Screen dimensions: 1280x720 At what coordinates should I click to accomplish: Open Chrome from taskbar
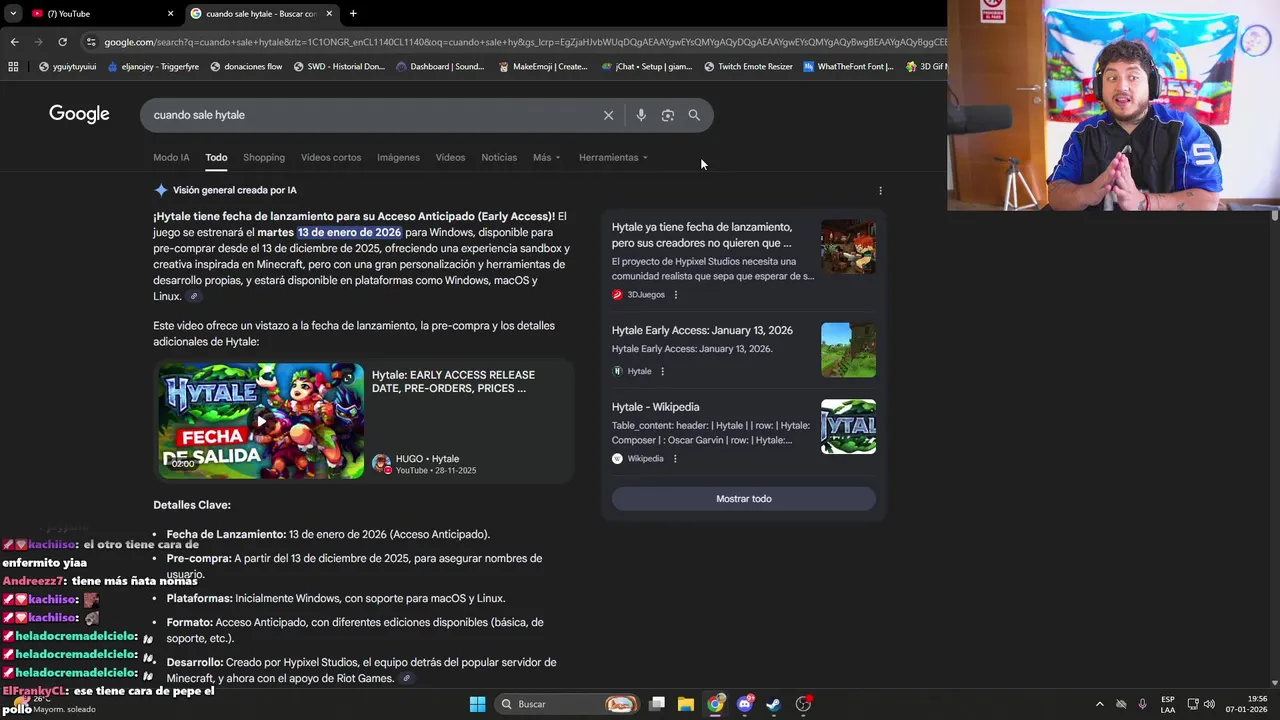(715, 704)
